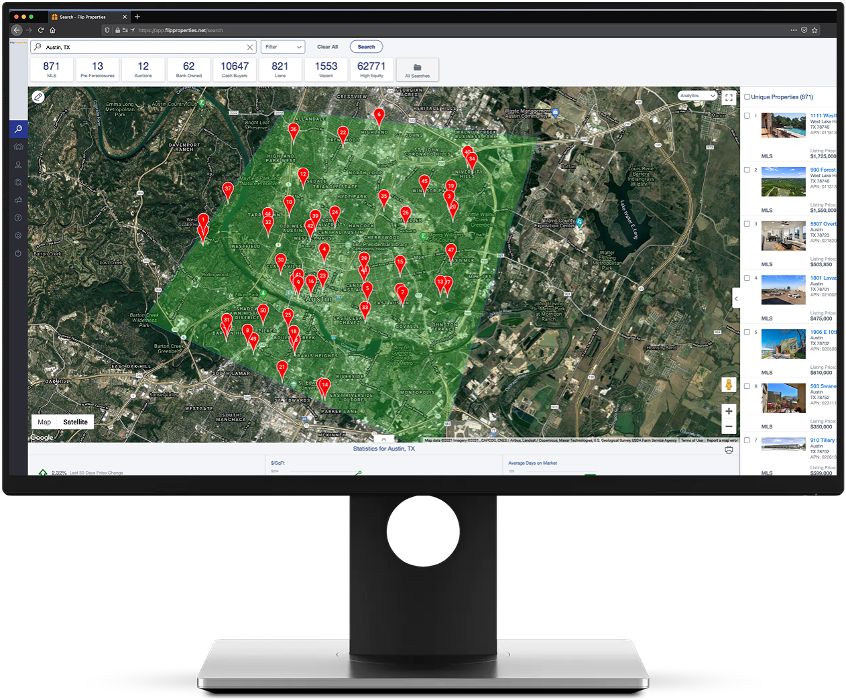
Task: Select the Search magnifier in left sidebar
Action: (x=18, y=129)
